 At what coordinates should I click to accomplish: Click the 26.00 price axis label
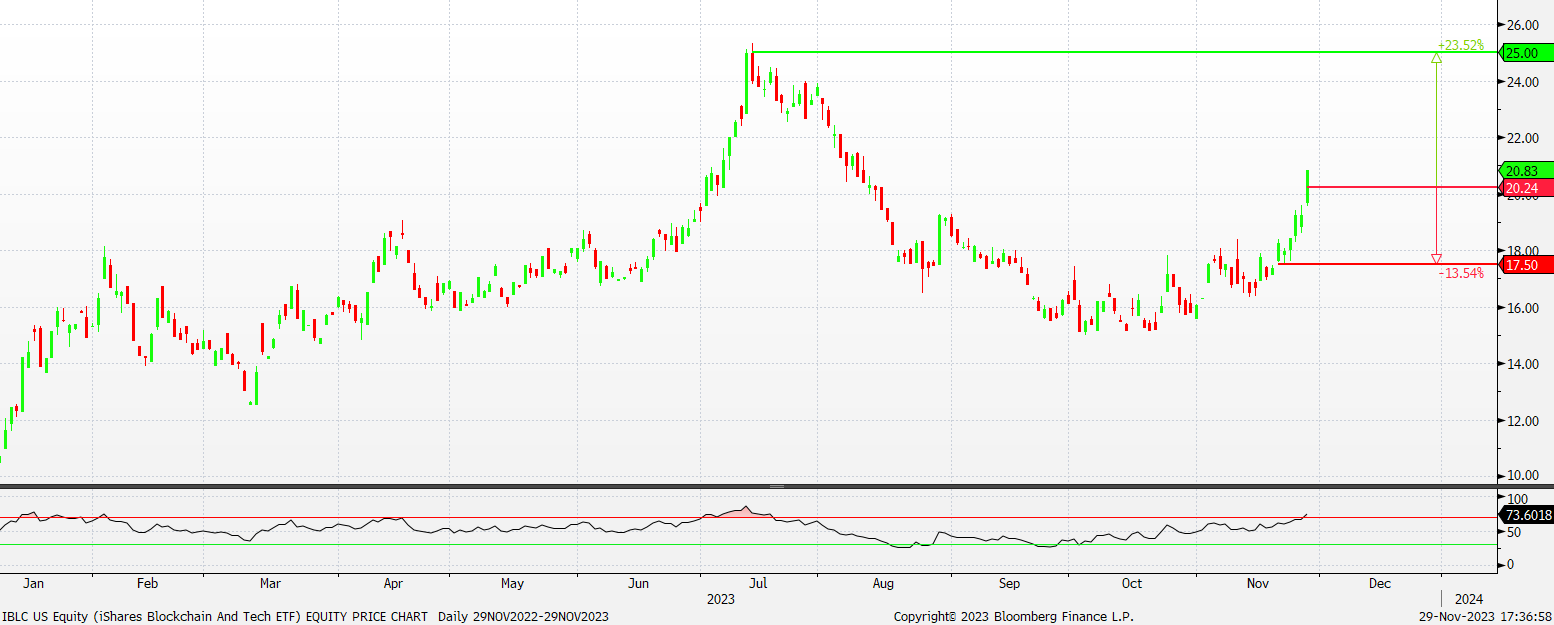click(1521, 24)
